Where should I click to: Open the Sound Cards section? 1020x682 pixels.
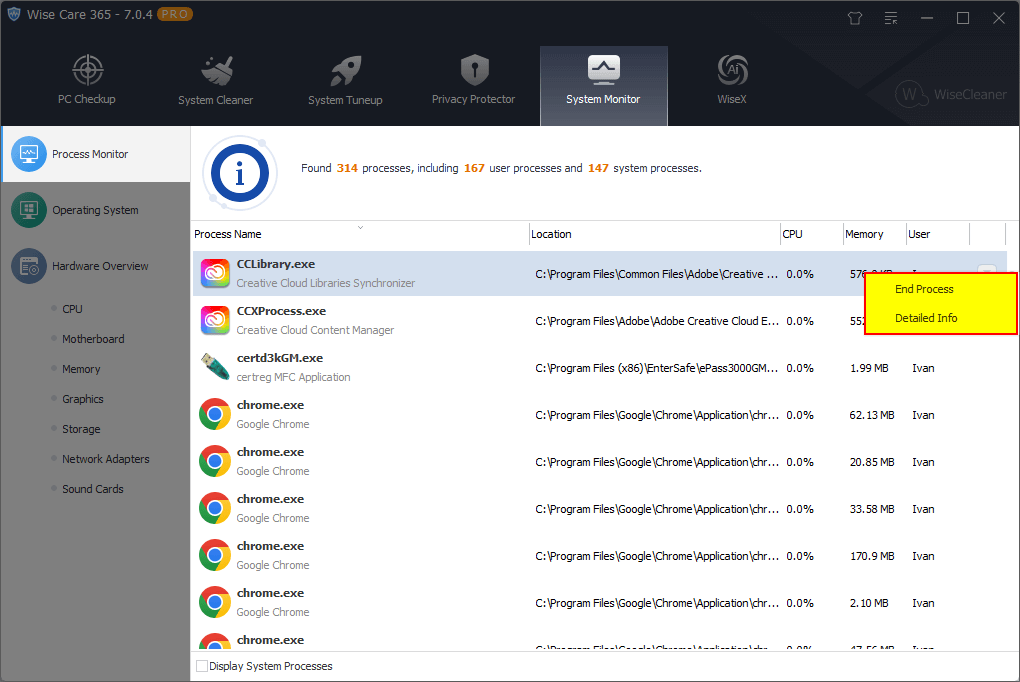click(92, 489)
